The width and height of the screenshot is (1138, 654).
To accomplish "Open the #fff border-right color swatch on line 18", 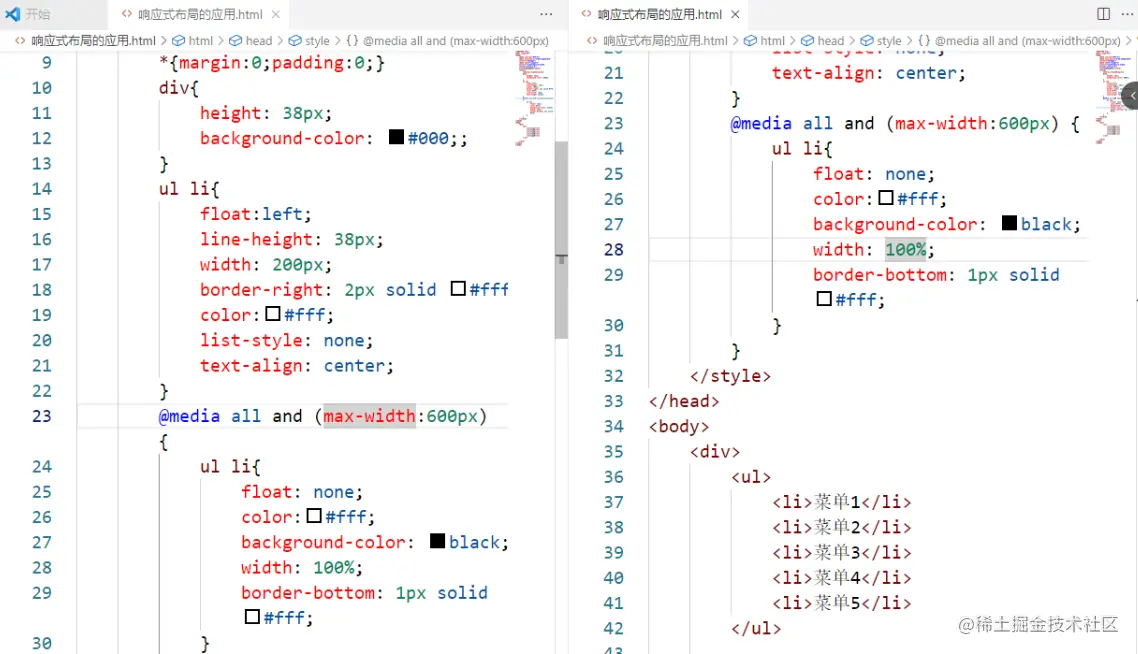I will [458, 288].
